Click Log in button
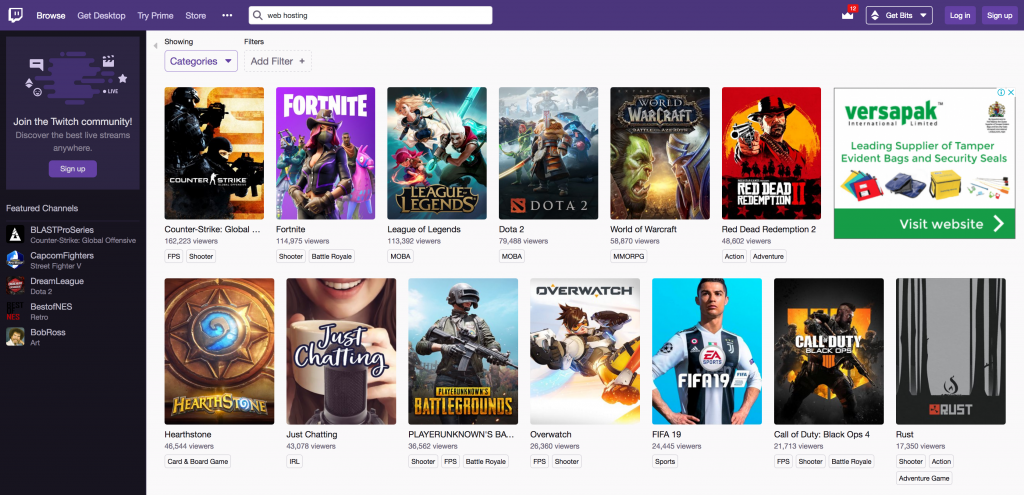 click(x=960, y=15)
